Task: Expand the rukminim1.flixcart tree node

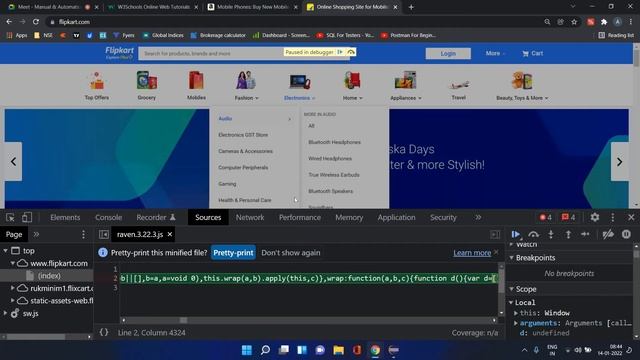Action: [x=13, y=288]
